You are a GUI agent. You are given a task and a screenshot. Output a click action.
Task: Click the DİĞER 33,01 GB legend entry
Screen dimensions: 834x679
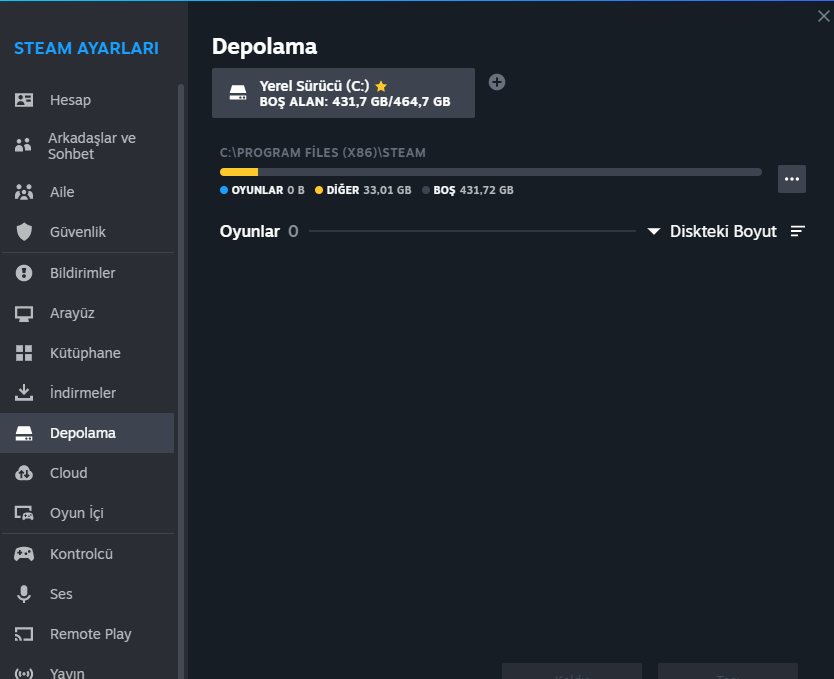click(x=363, y=190)
